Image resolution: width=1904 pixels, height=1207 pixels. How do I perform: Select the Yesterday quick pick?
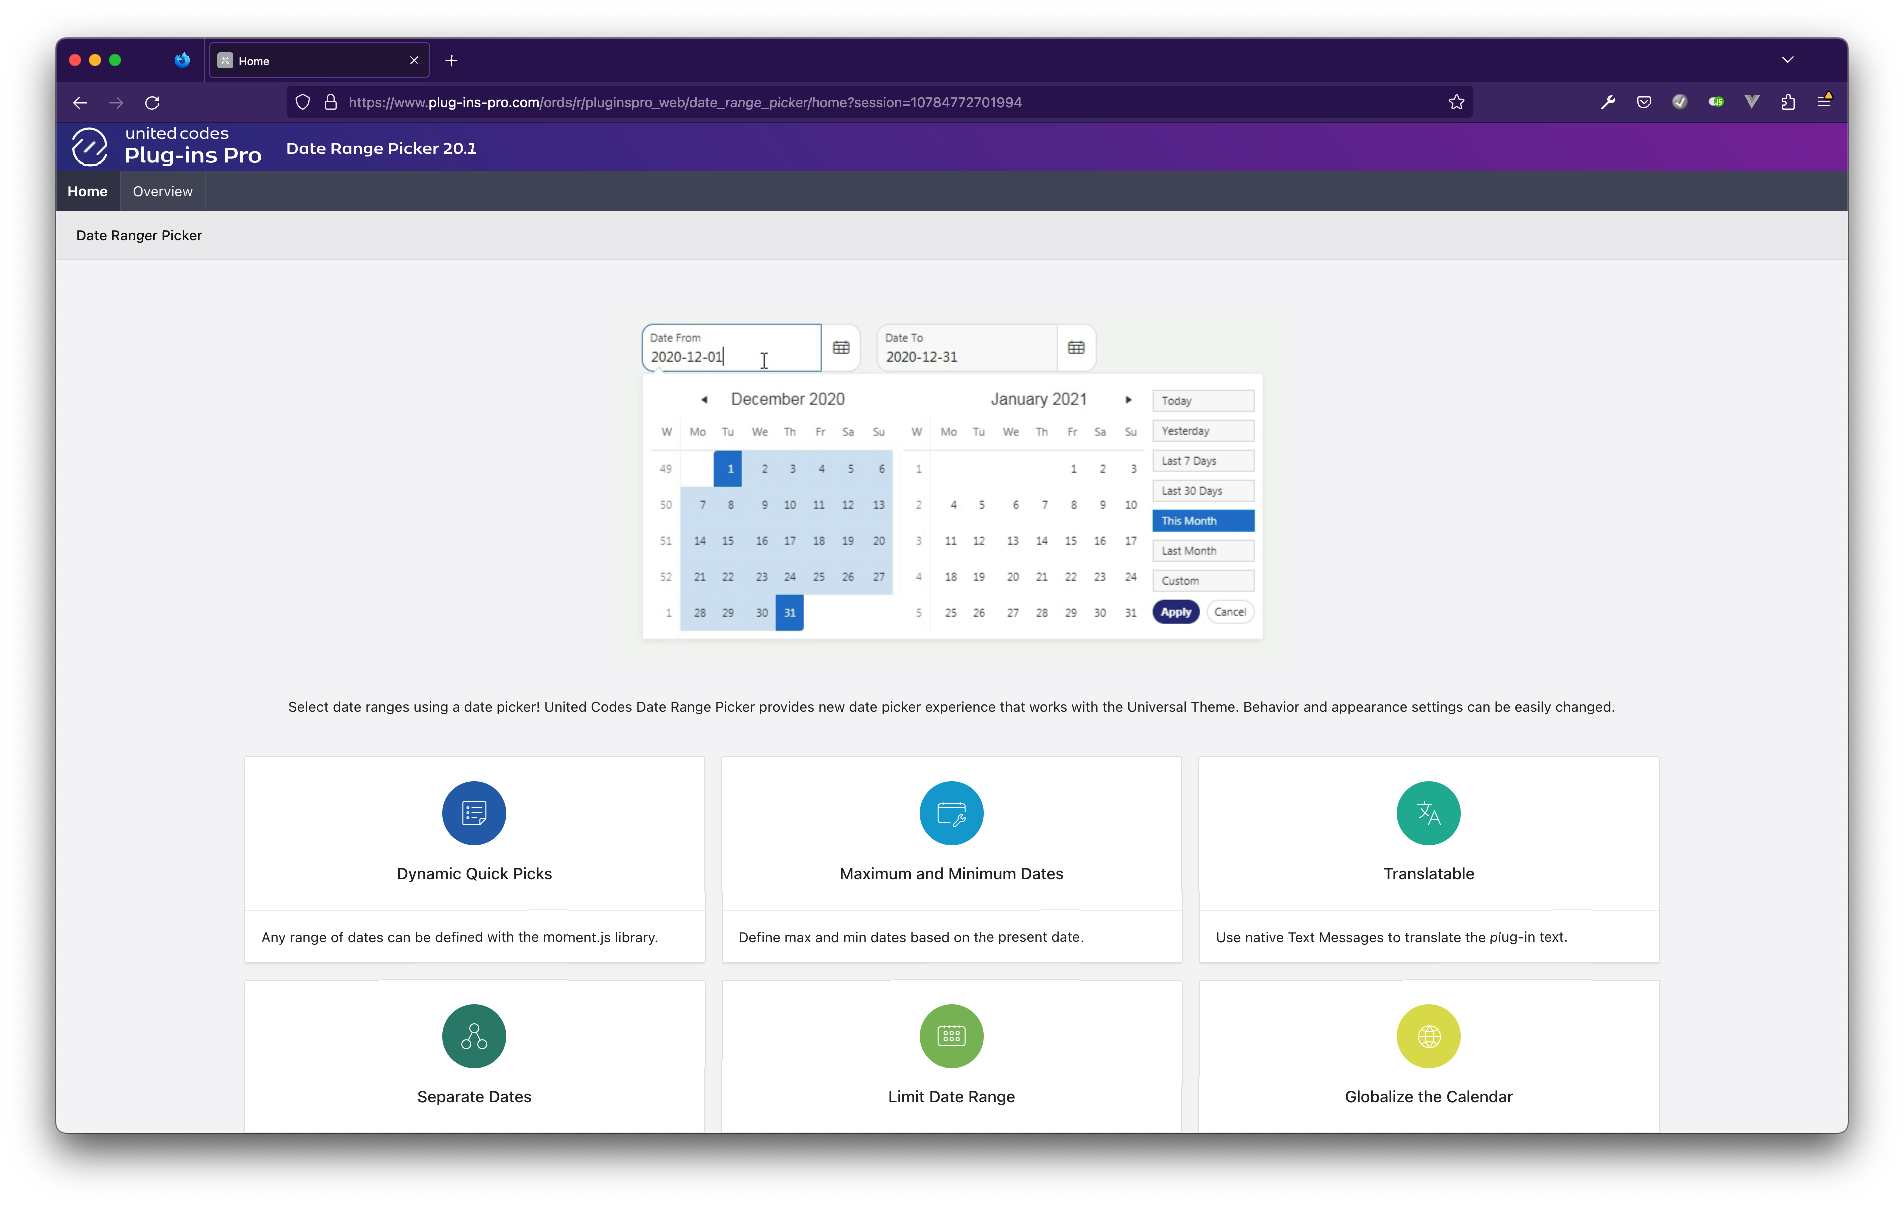point(1203,431)
